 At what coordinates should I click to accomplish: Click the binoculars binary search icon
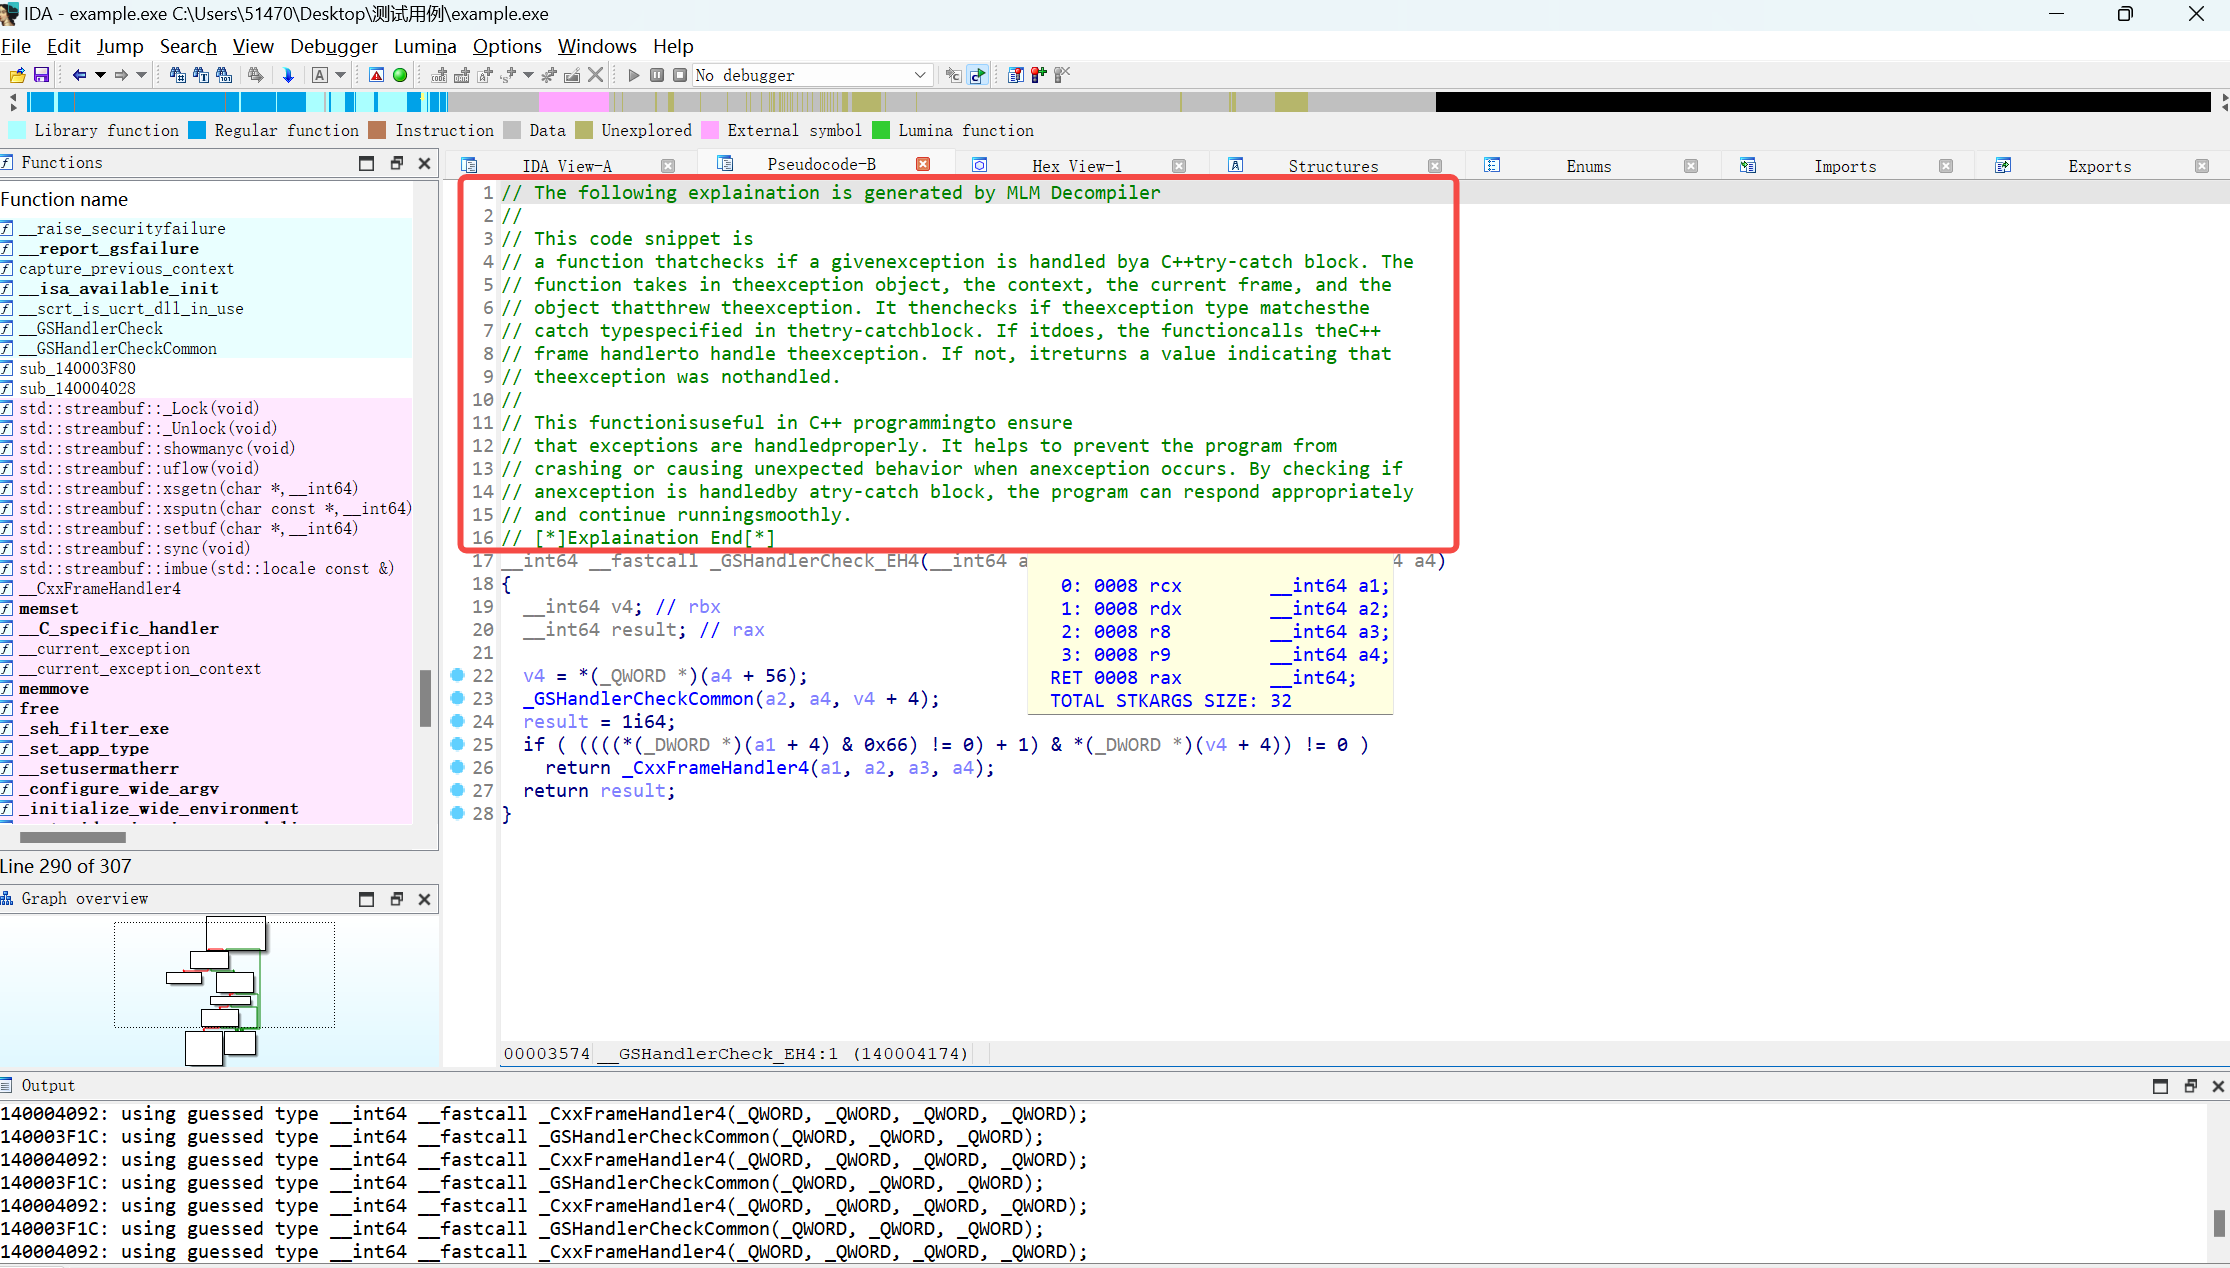224,75
